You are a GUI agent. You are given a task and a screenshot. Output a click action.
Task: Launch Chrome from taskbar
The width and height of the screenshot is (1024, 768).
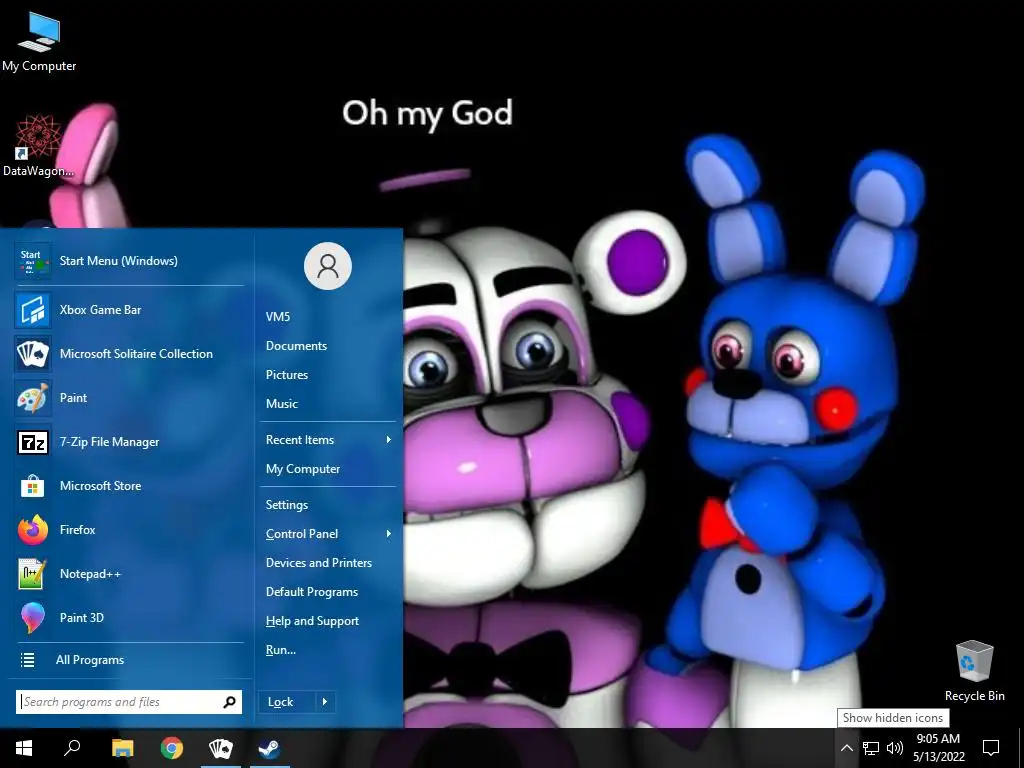pyautogui.click(x=172, y=748)
